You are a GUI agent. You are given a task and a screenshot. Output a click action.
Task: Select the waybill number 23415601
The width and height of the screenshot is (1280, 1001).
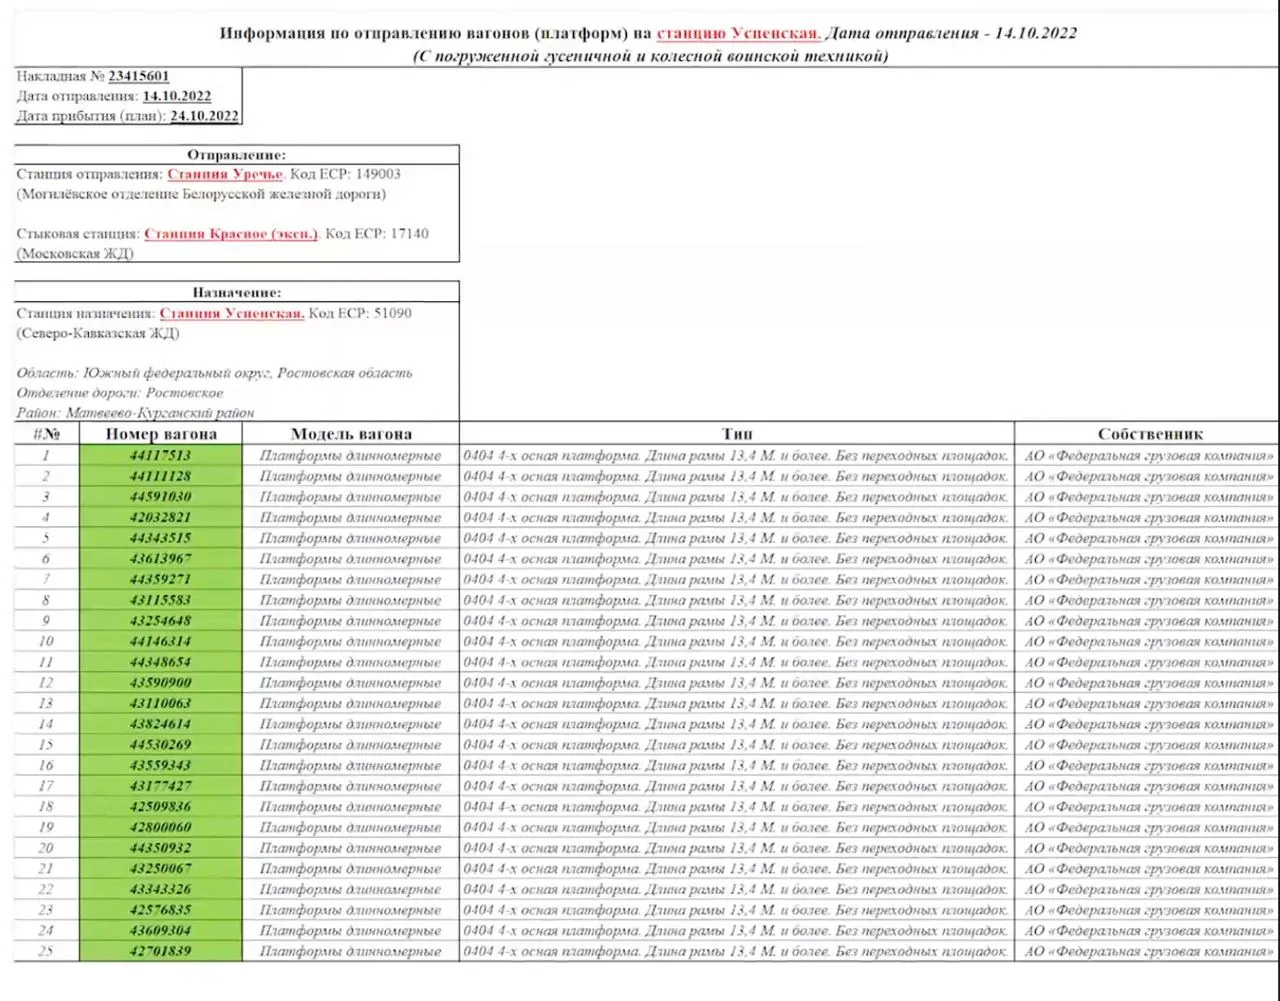tap(138, 75)
